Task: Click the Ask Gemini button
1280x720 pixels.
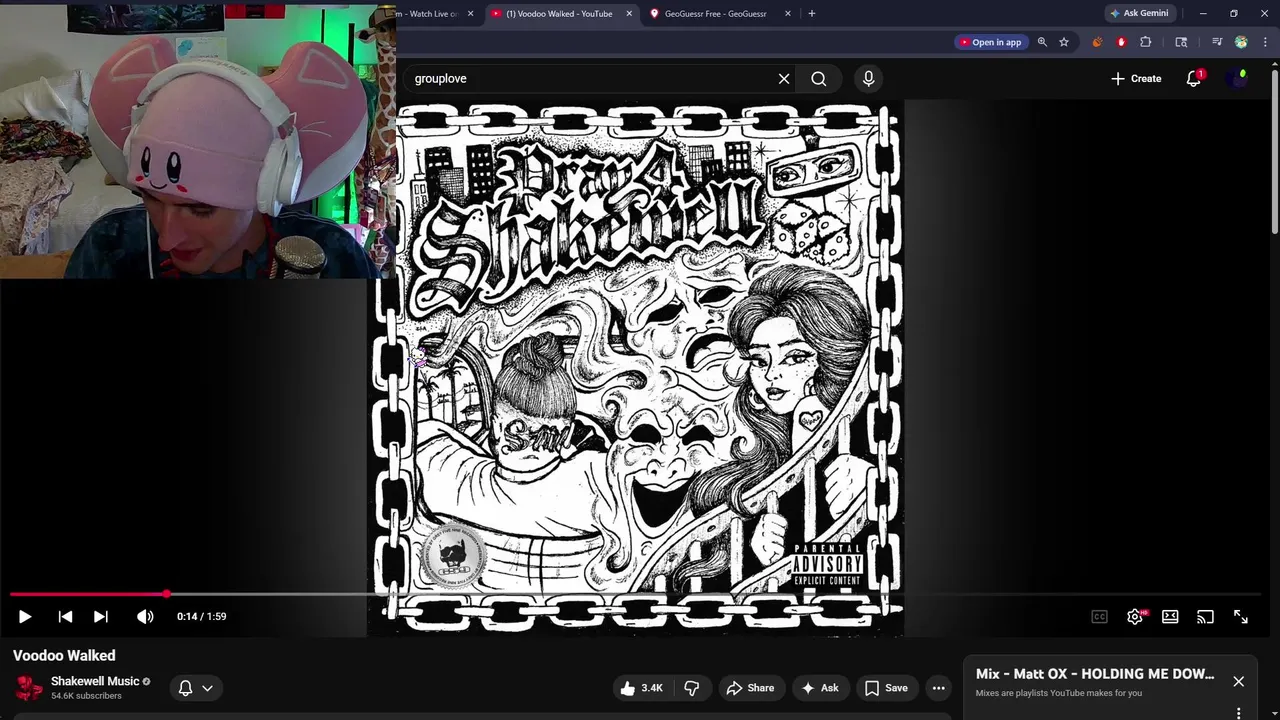Action: click(1139, 14)
